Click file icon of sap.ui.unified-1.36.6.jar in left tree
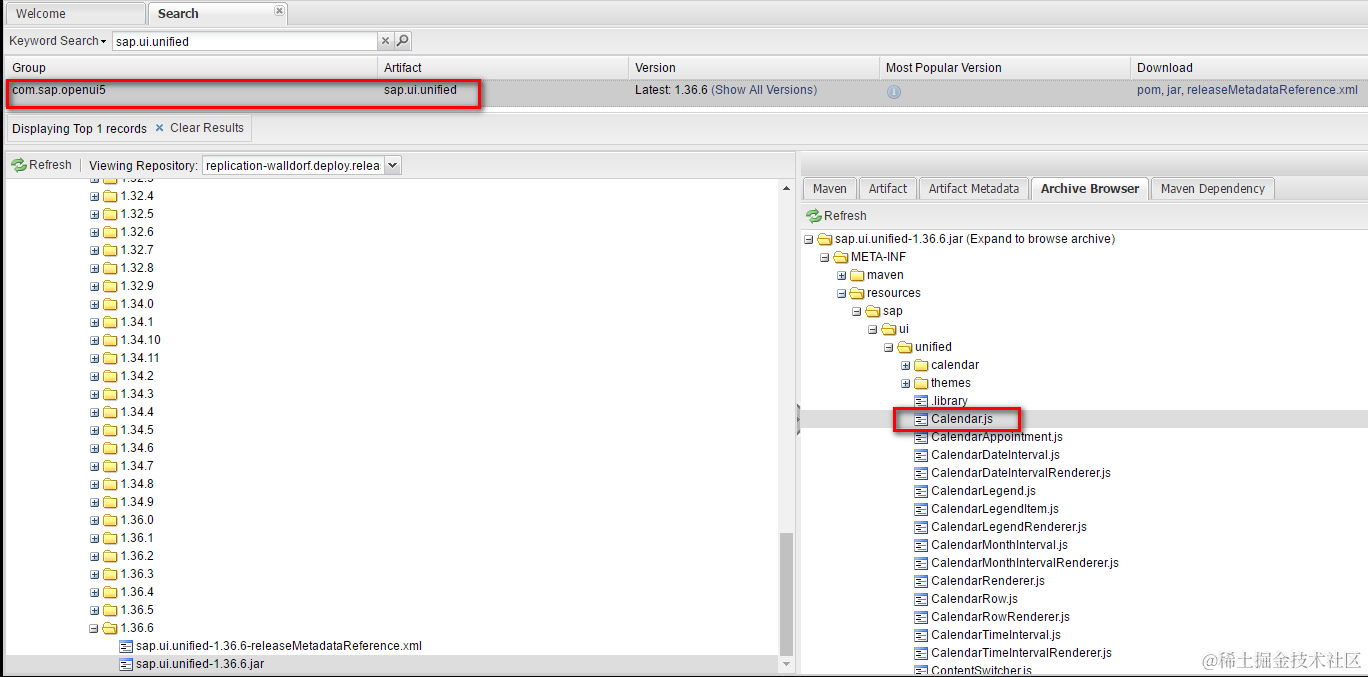The width and height of the screenshot is (1368, 677). pos(126,664)
